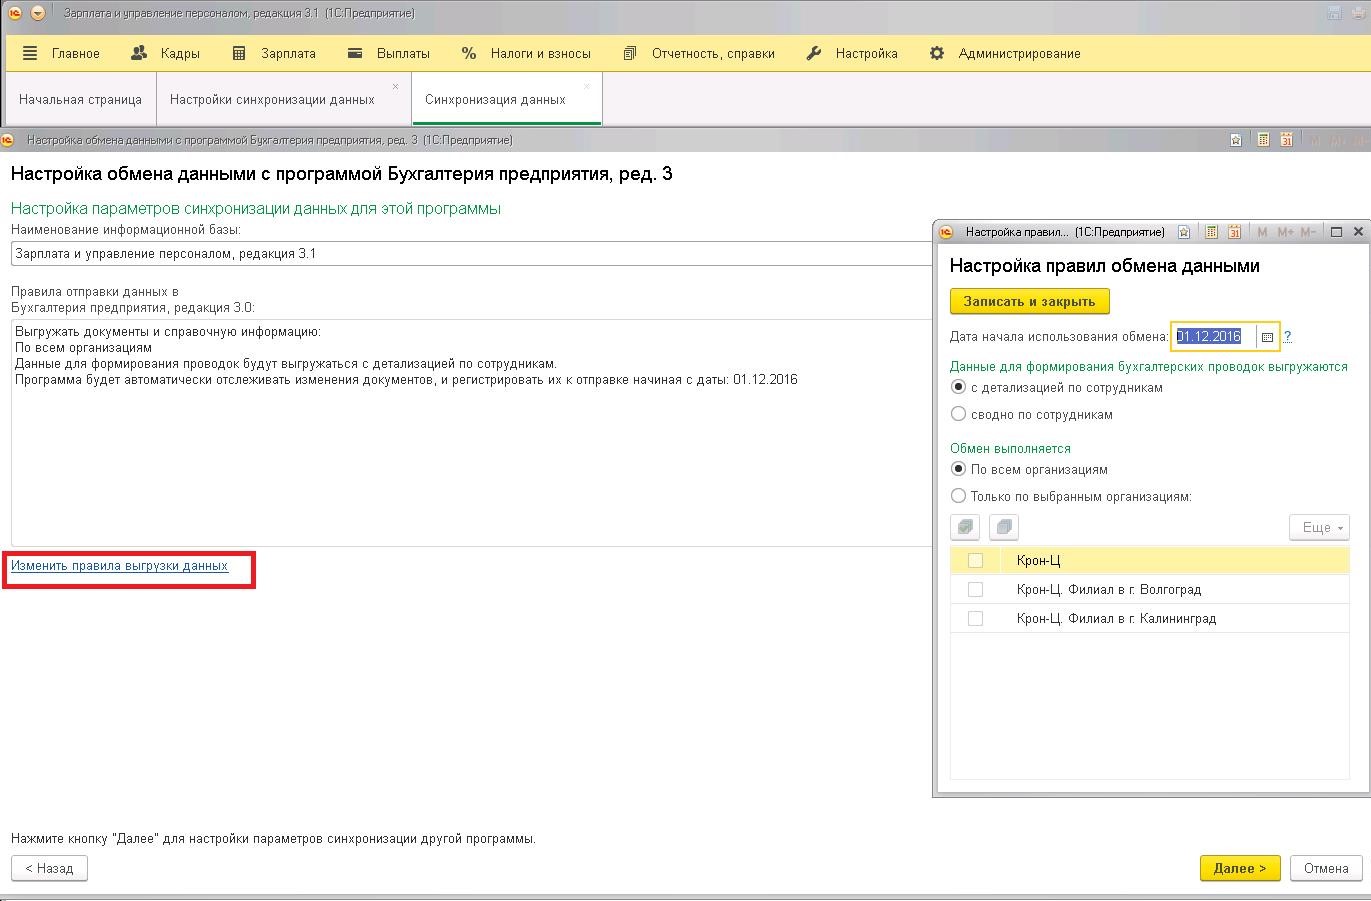
Task: Click the uncheck all organizations icon
Action: pos(1003,527)
